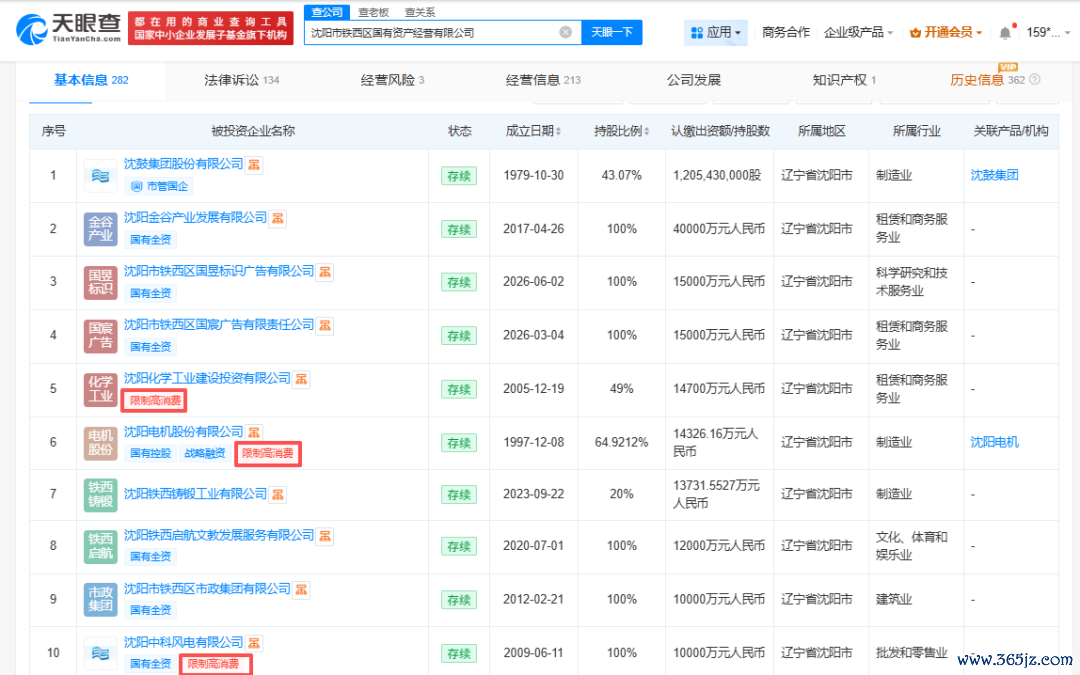Viewport: 1080px width, 675px height.
Task: Switch to the 基本信息 tab
Action: [91, 80]
